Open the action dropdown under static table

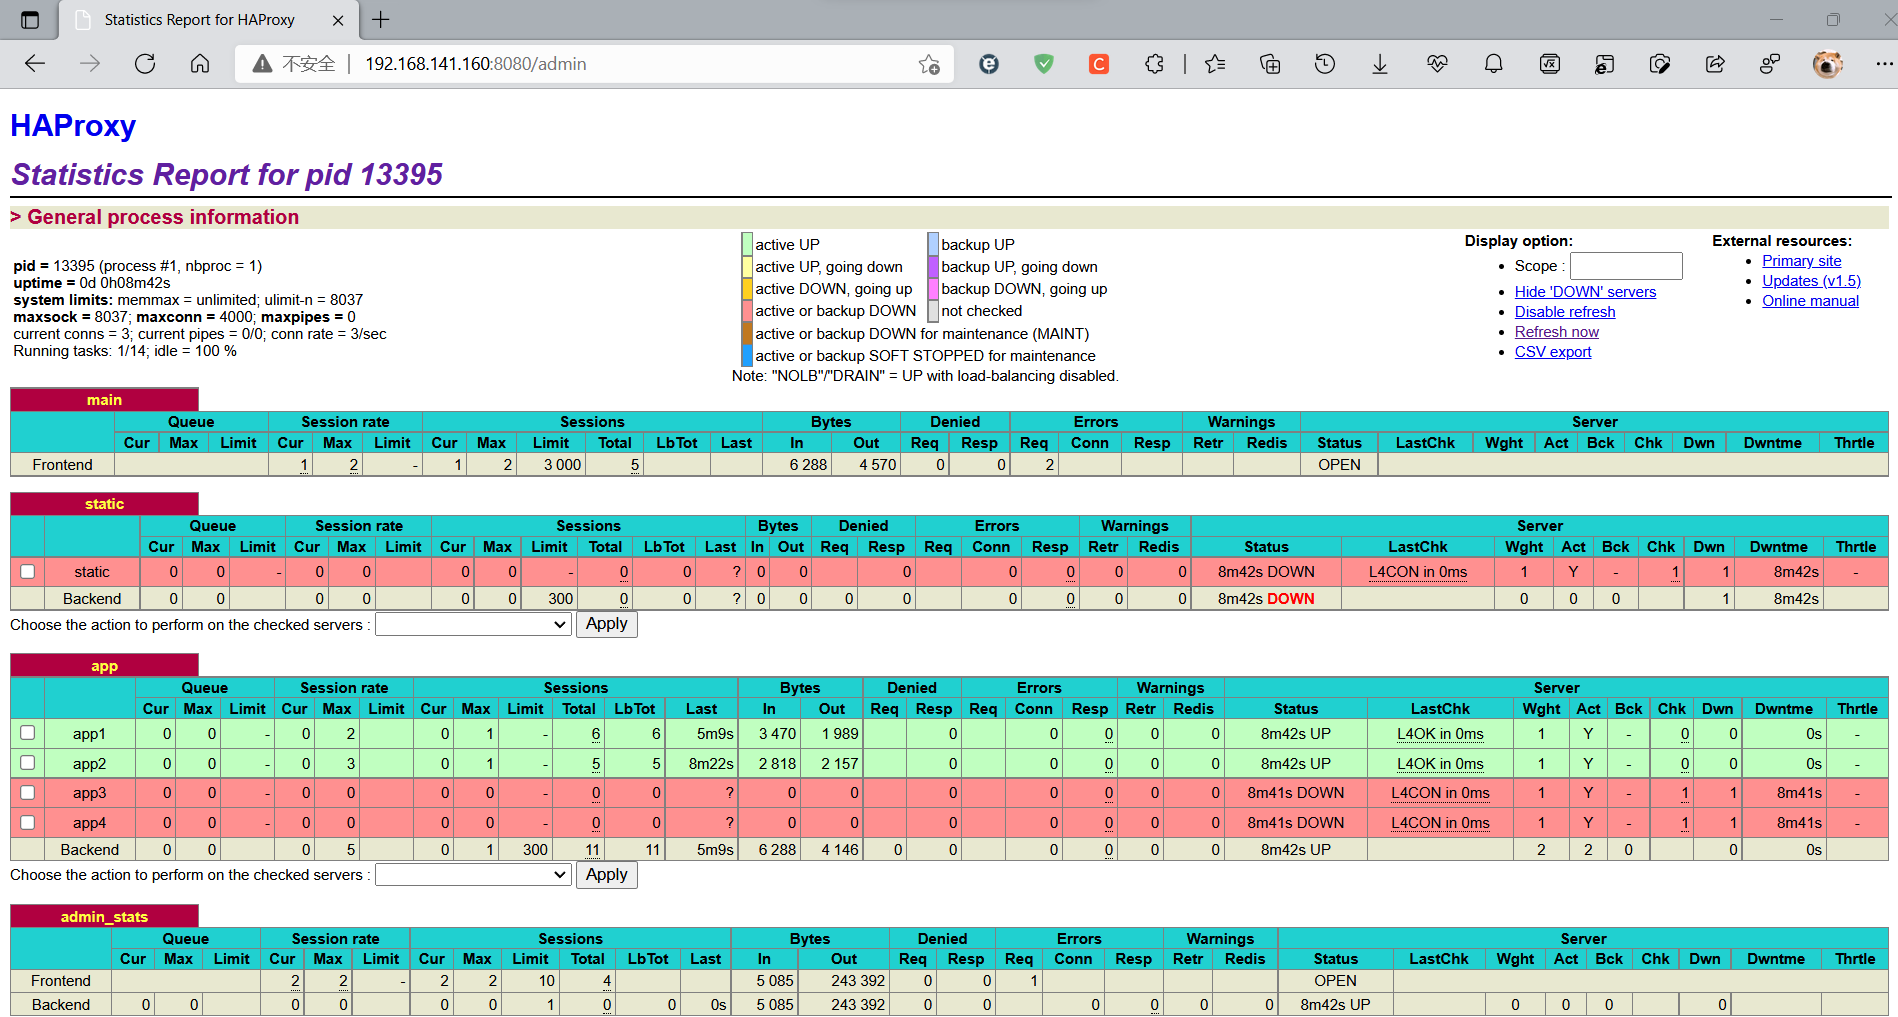coord(473,624)
